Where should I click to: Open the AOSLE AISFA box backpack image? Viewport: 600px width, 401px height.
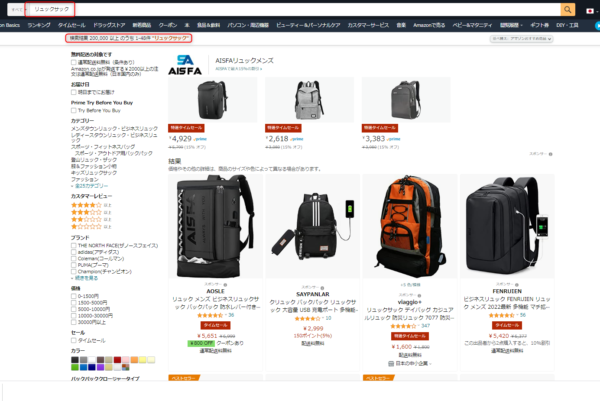pyautogui.click(x=215, y=226)
